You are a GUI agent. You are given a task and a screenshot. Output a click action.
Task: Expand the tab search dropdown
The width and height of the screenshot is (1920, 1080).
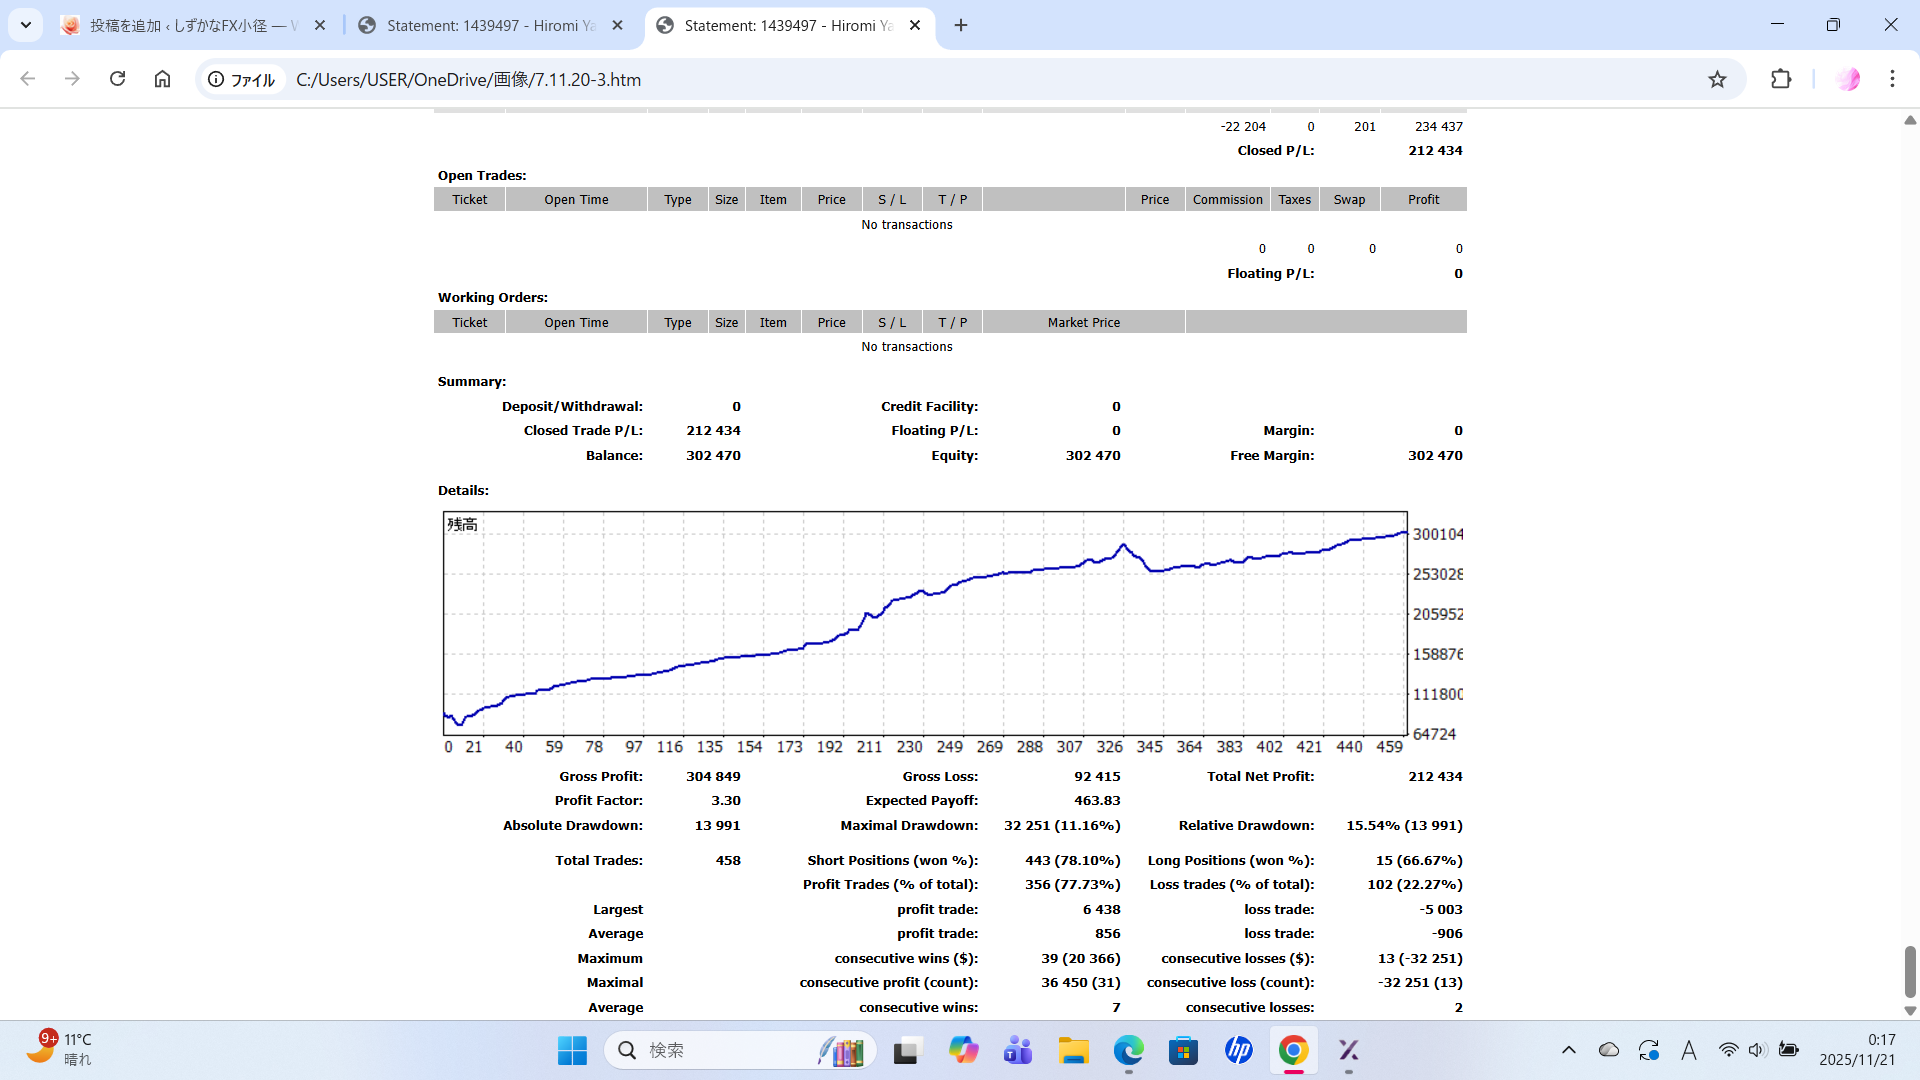26,25
